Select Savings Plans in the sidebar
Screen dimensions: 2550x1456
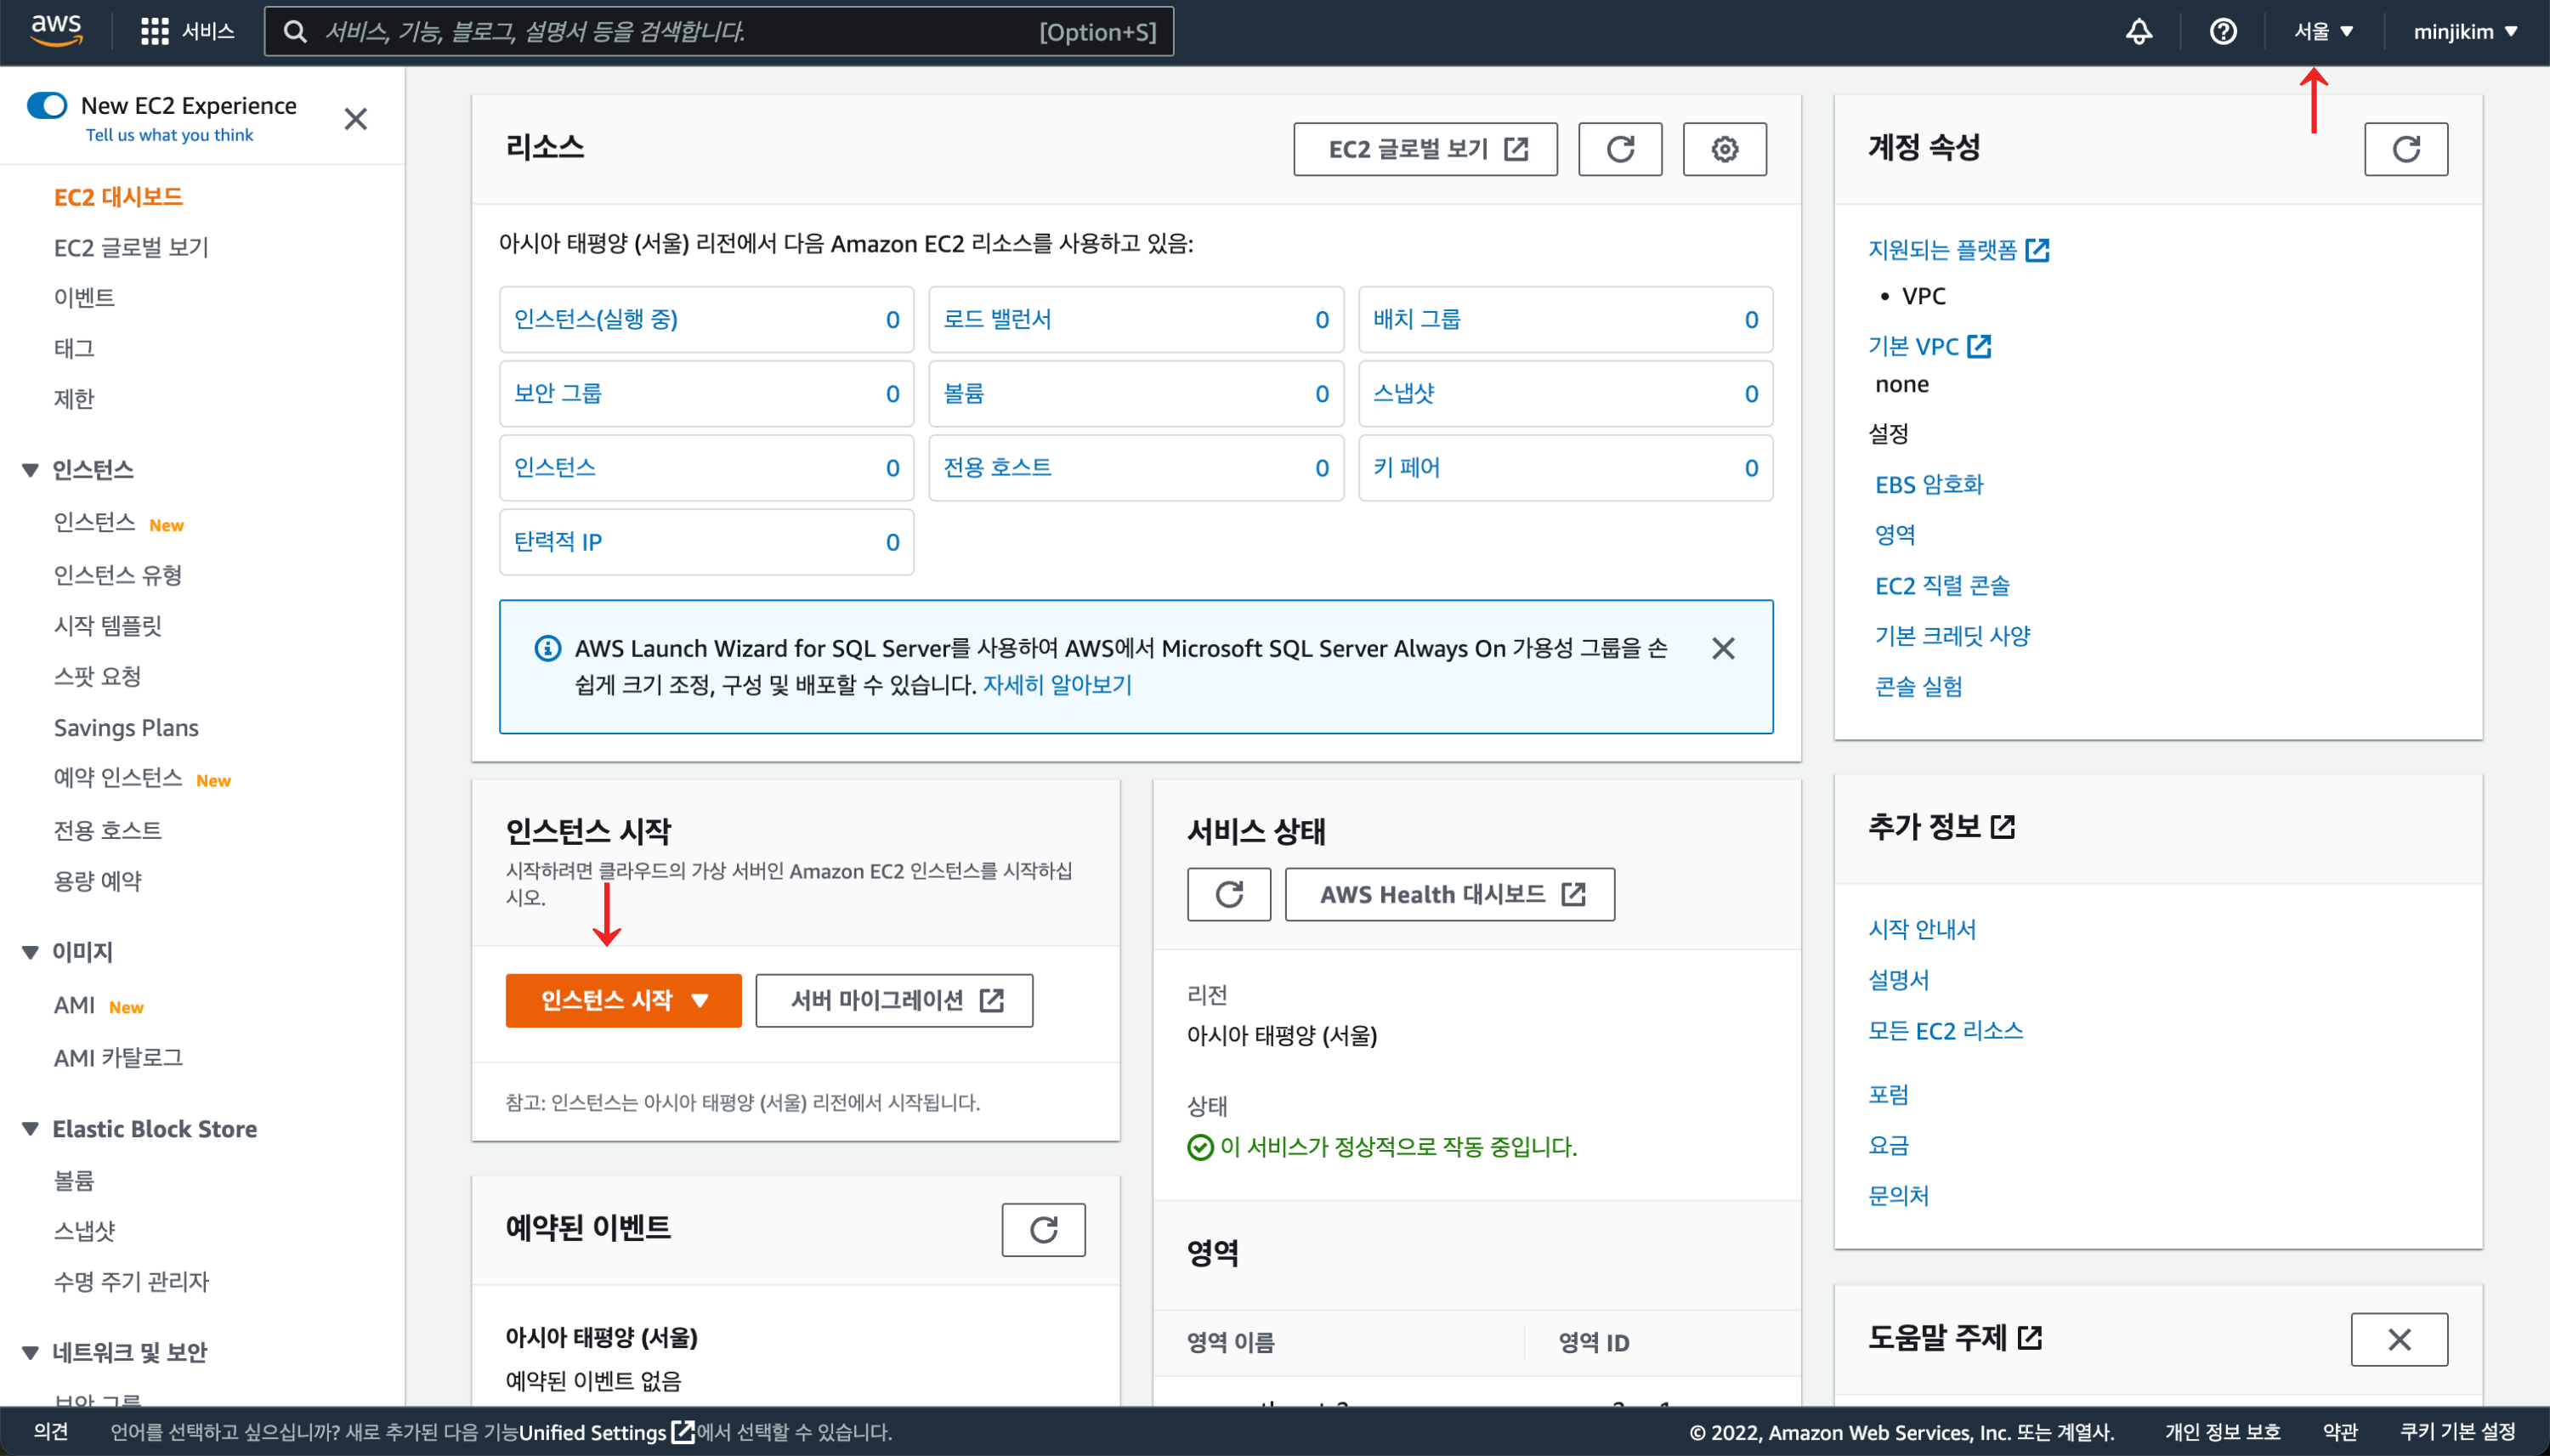126,728
